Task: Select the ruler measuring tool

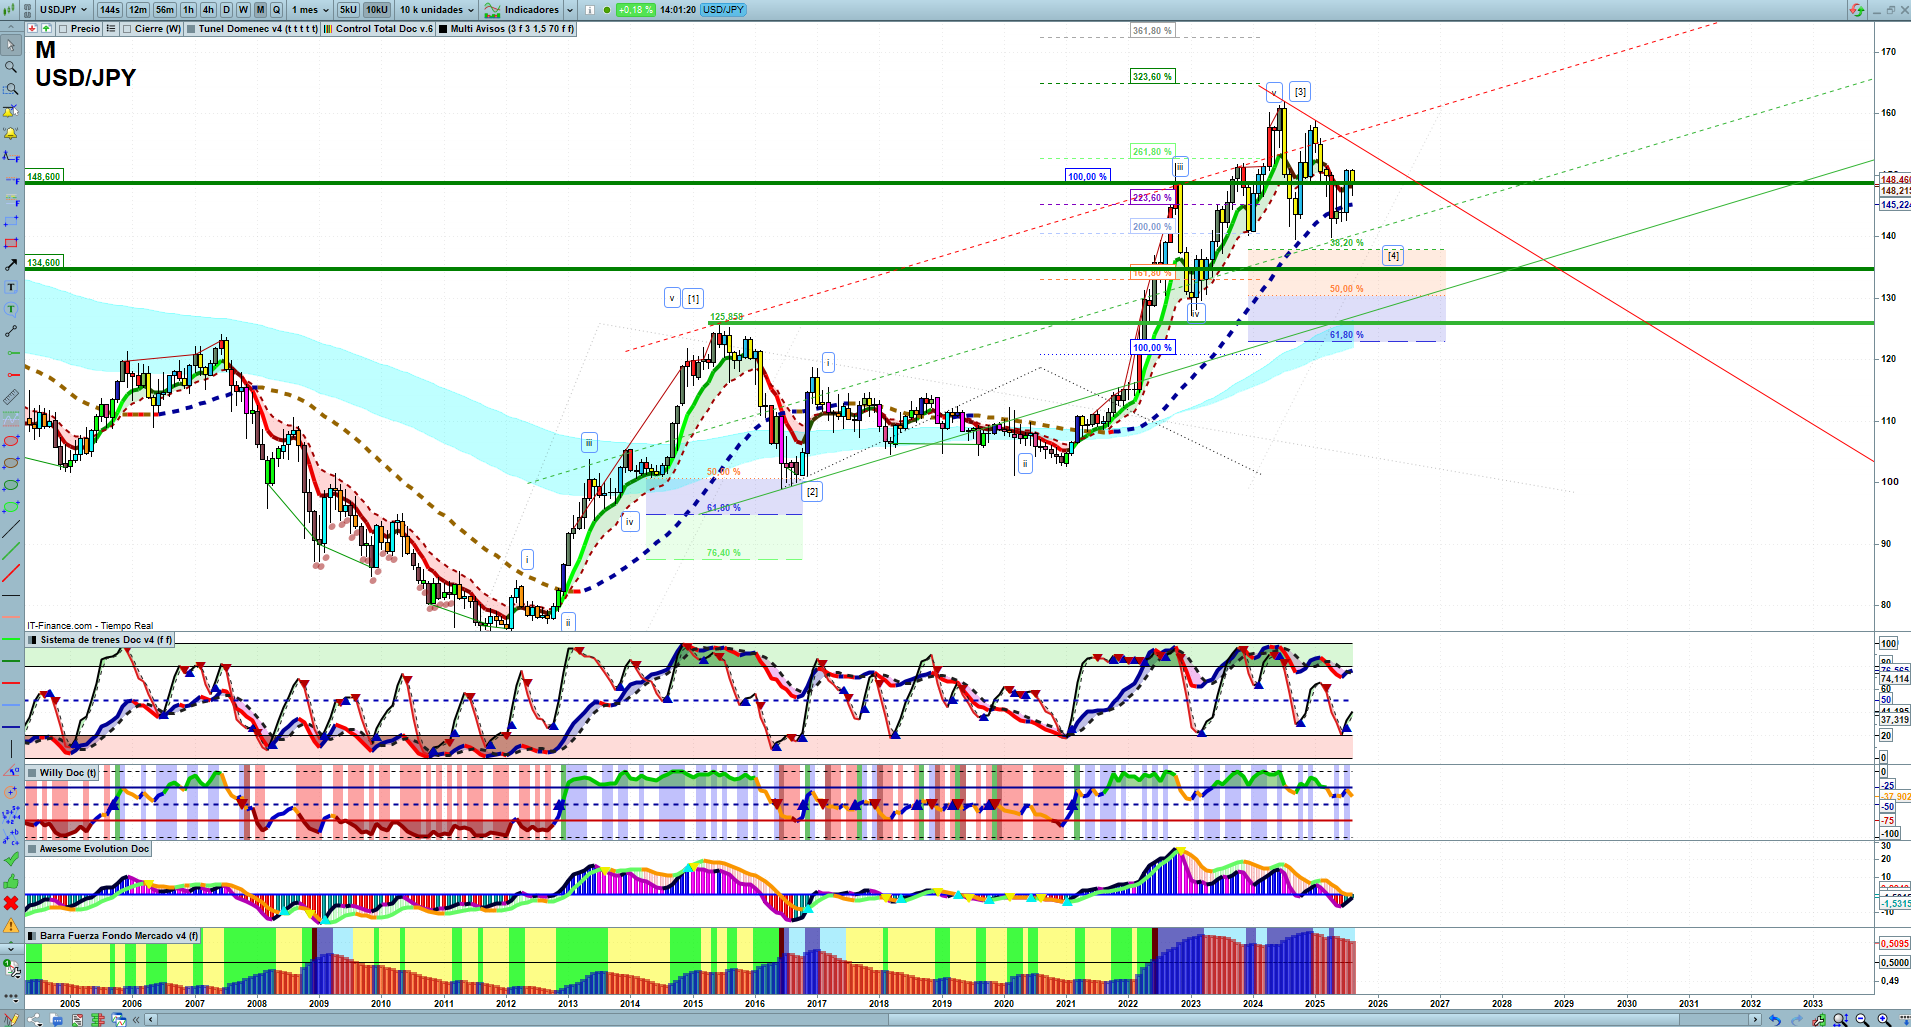Action: [11, 397]
